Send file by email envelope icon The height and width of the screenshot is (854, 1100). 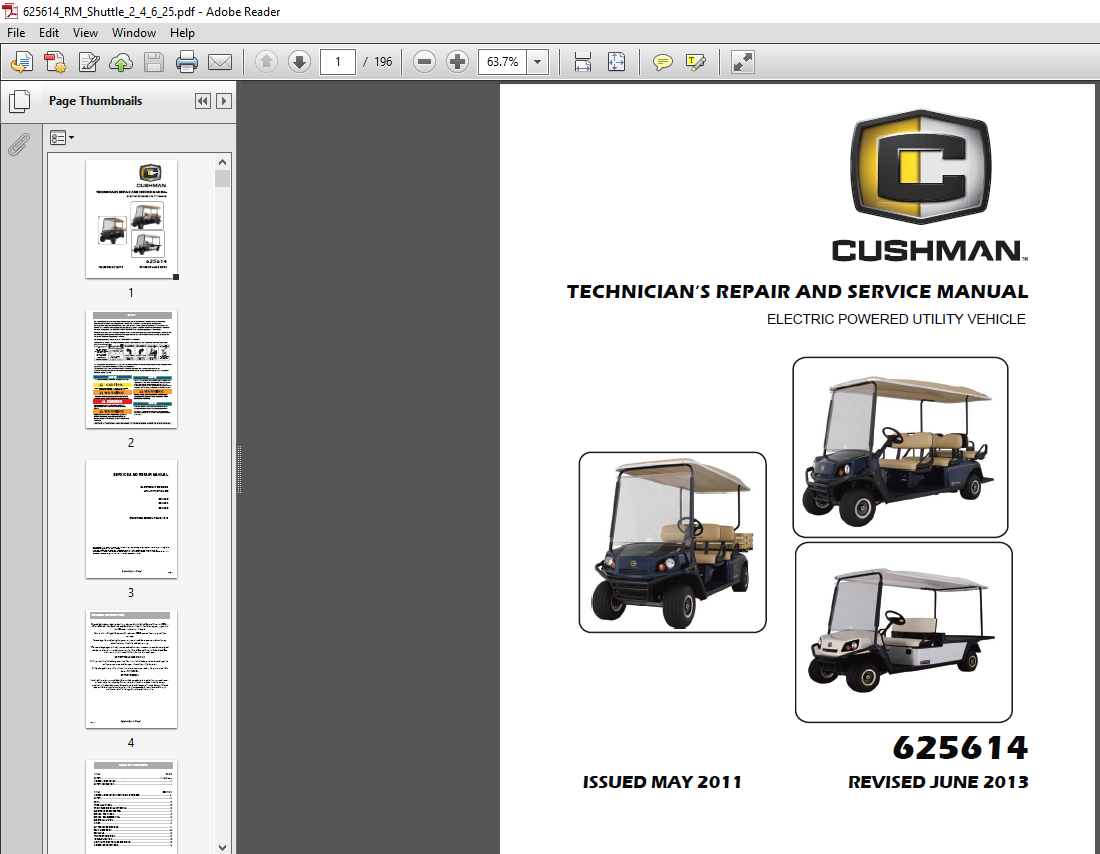pos(220,62)
